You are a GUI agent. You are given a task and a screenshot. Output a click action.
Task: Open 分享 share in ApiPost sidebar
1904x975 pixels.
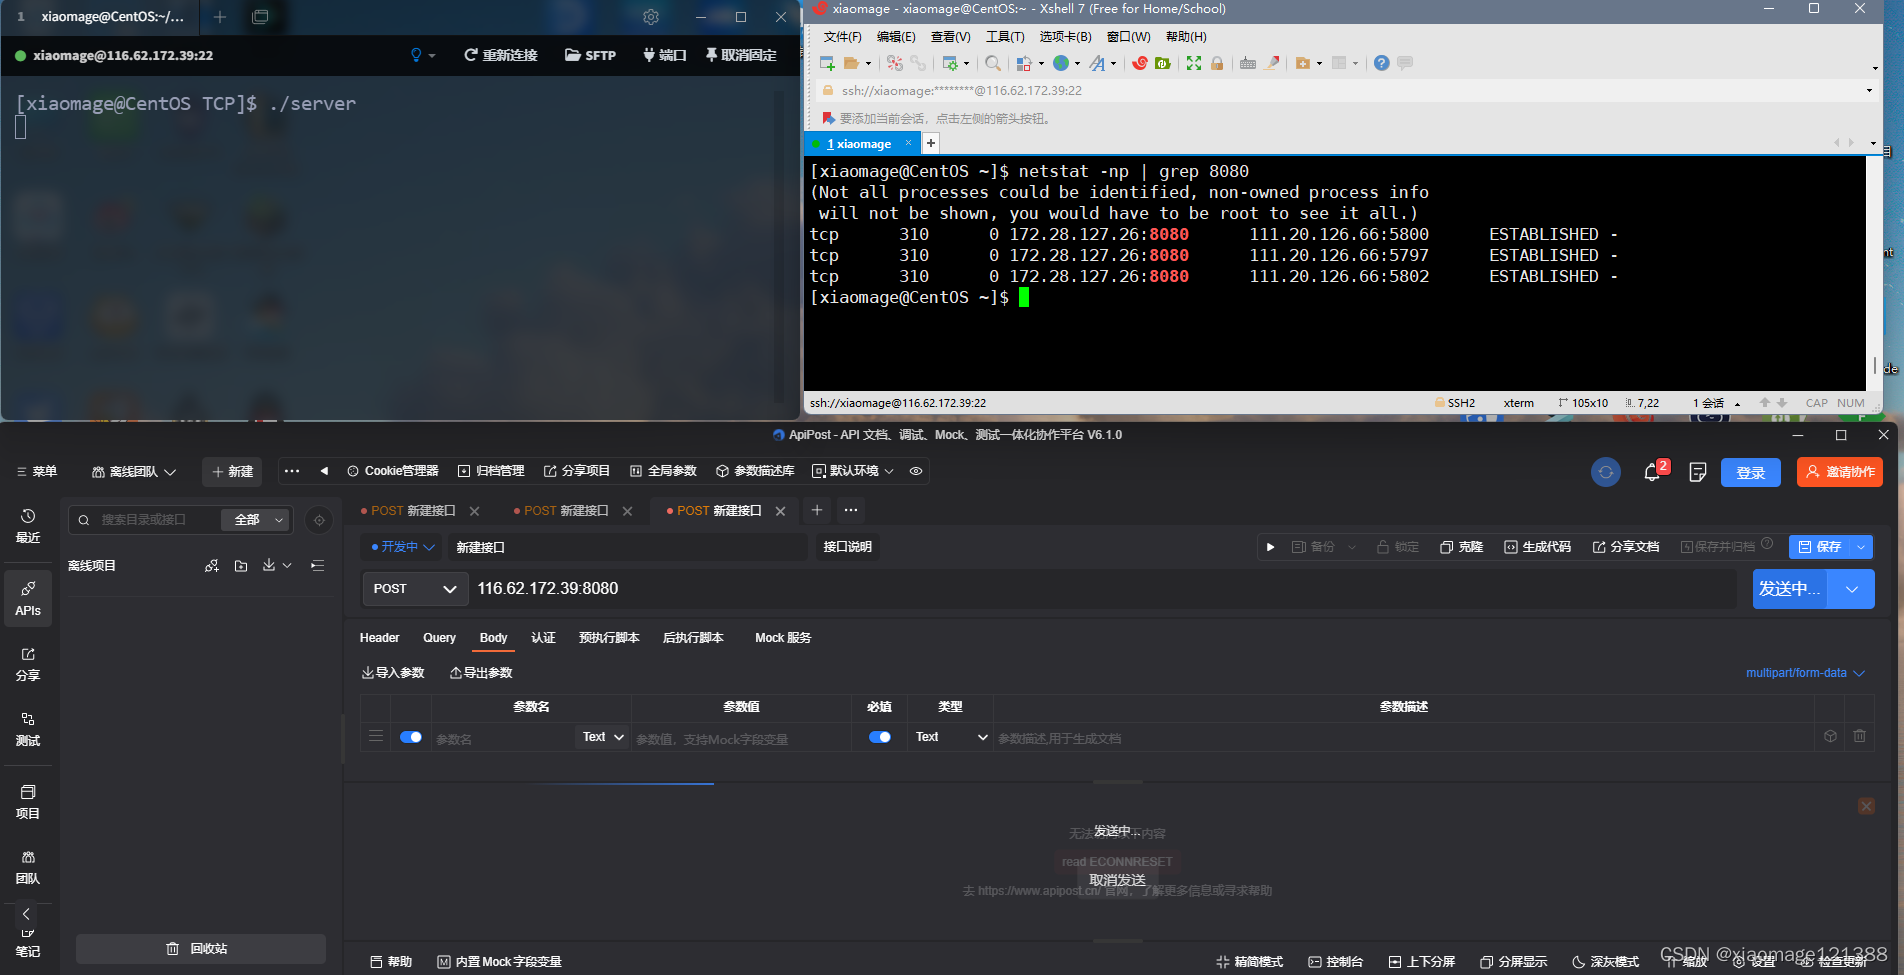pos(28,664)
